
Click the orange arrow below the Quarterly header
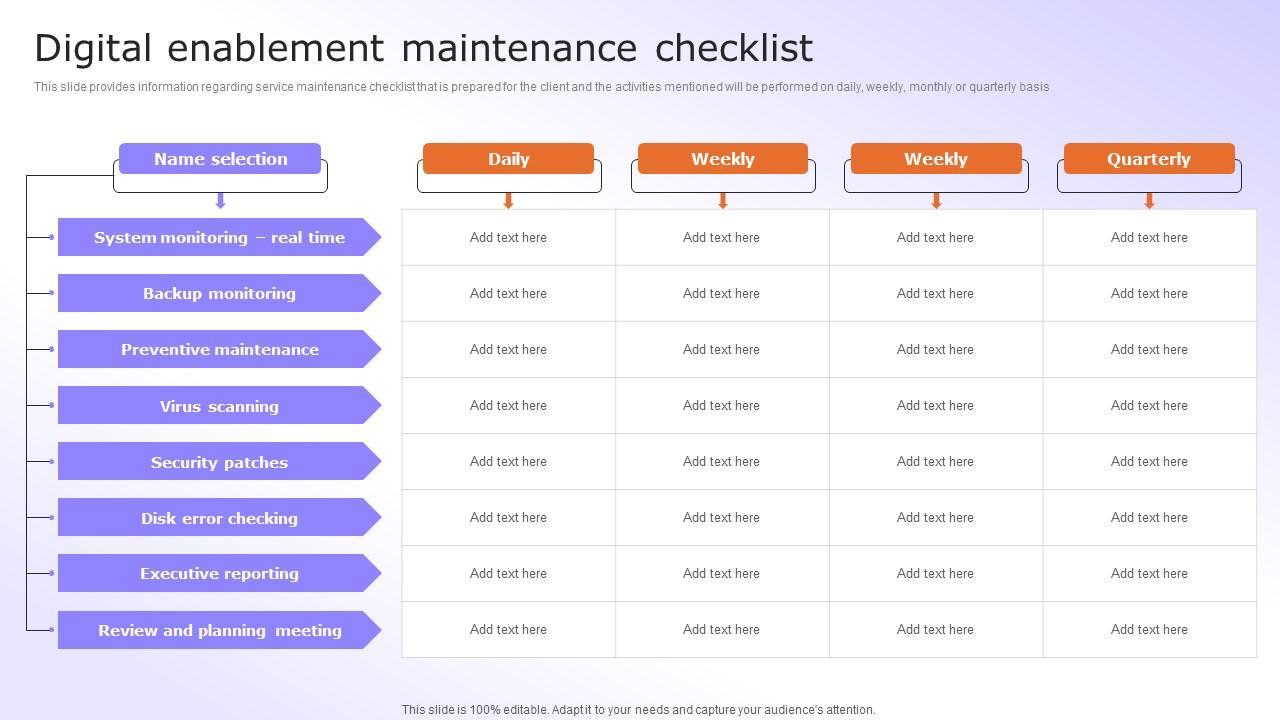coord(1149,200)
